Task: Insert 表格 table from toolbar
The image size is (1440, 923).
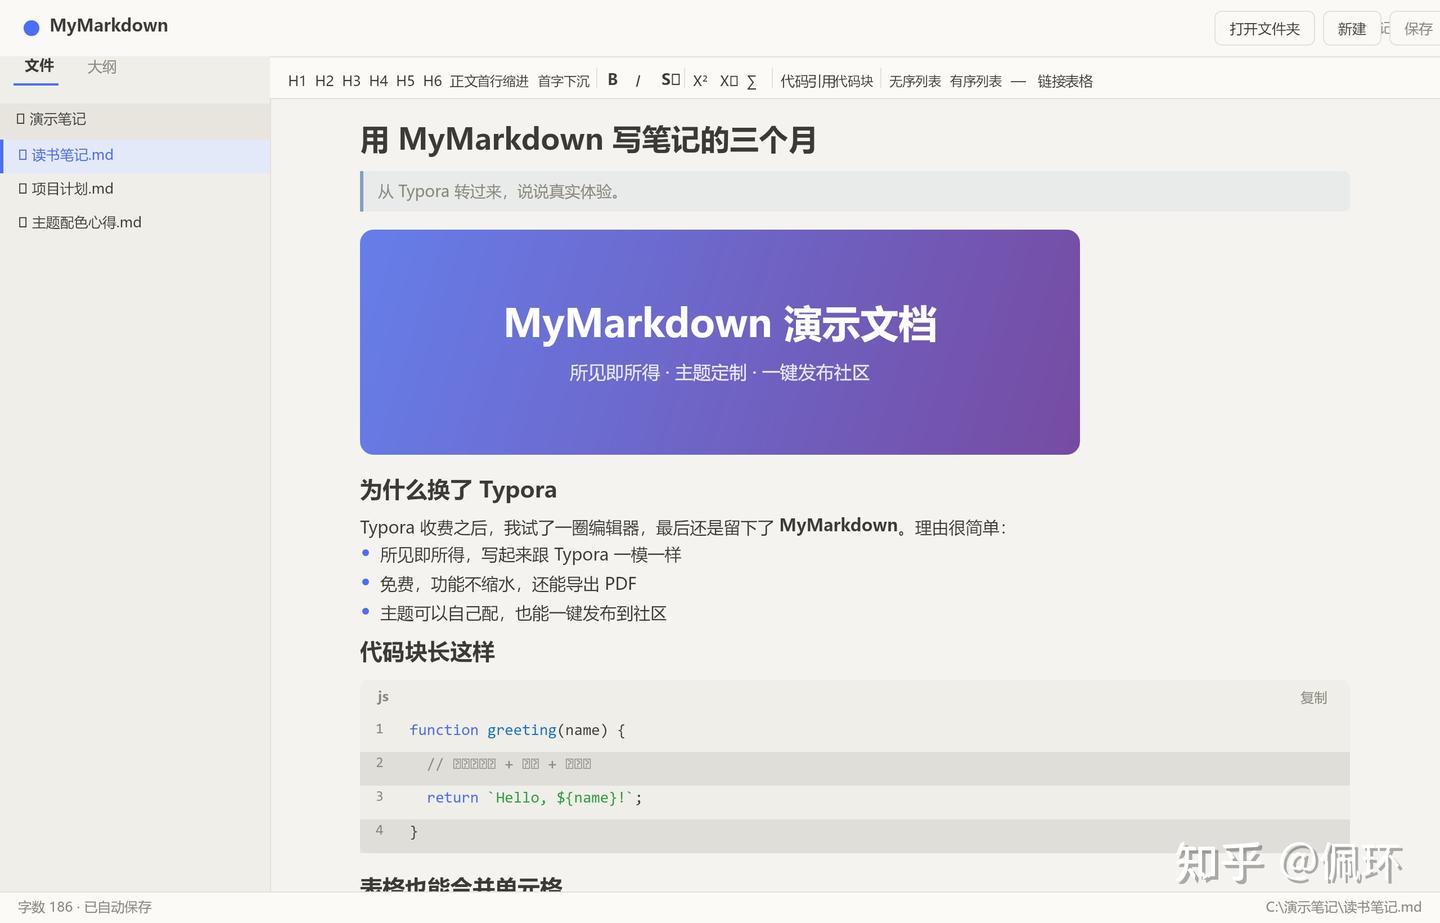Action: [1079, 81]
